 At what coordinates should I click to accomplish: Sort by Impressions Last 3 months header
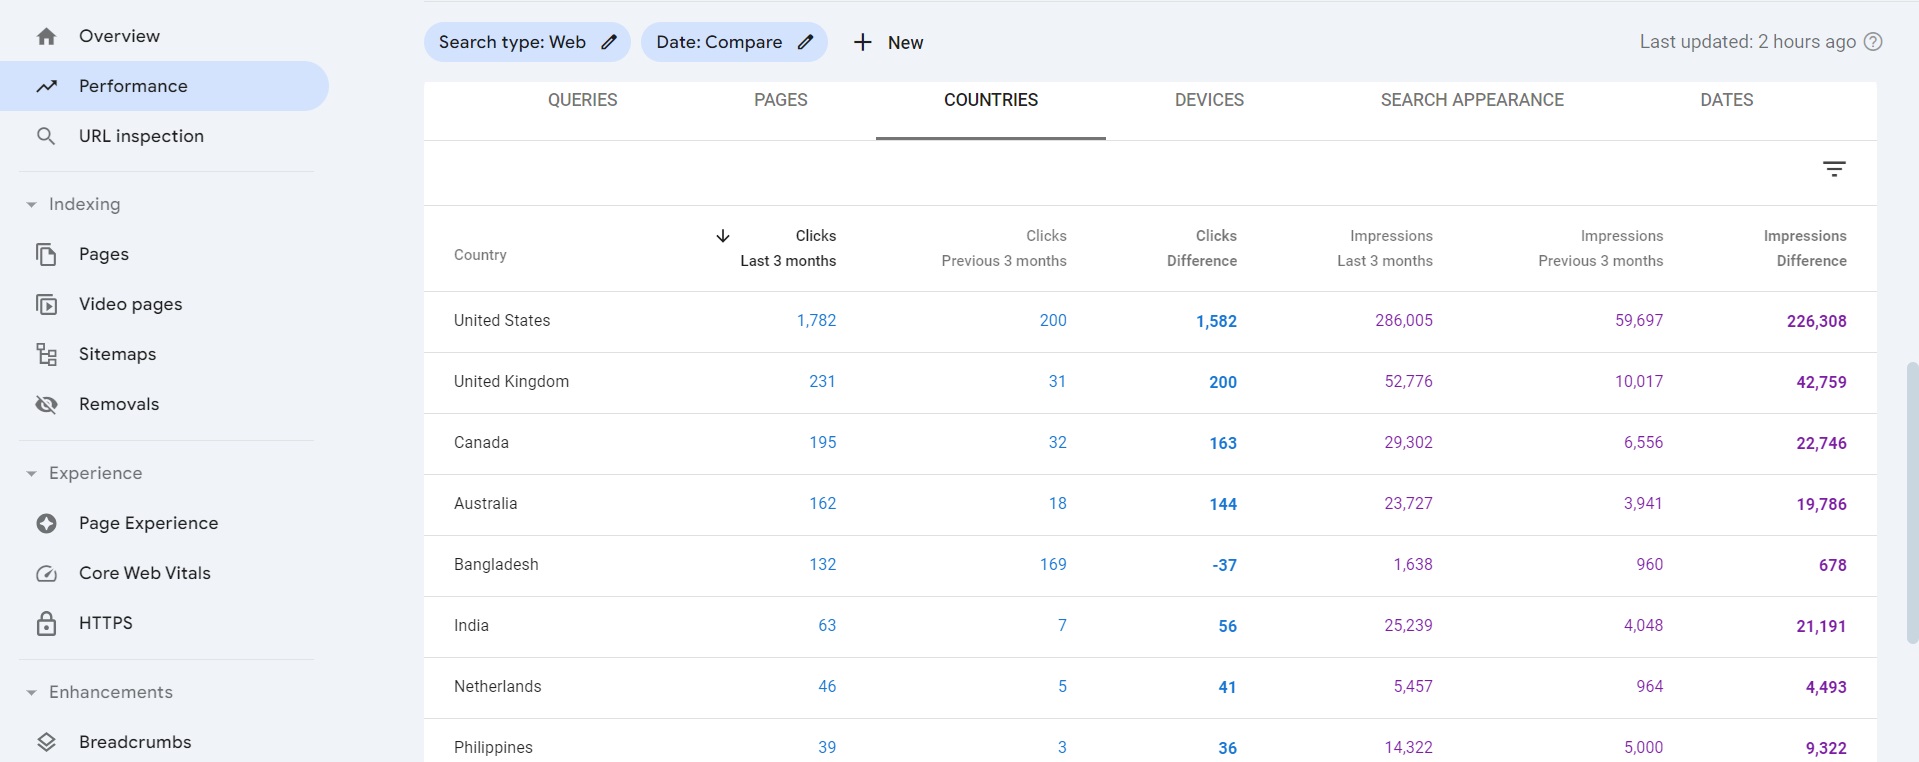[x=1385, y=248]
